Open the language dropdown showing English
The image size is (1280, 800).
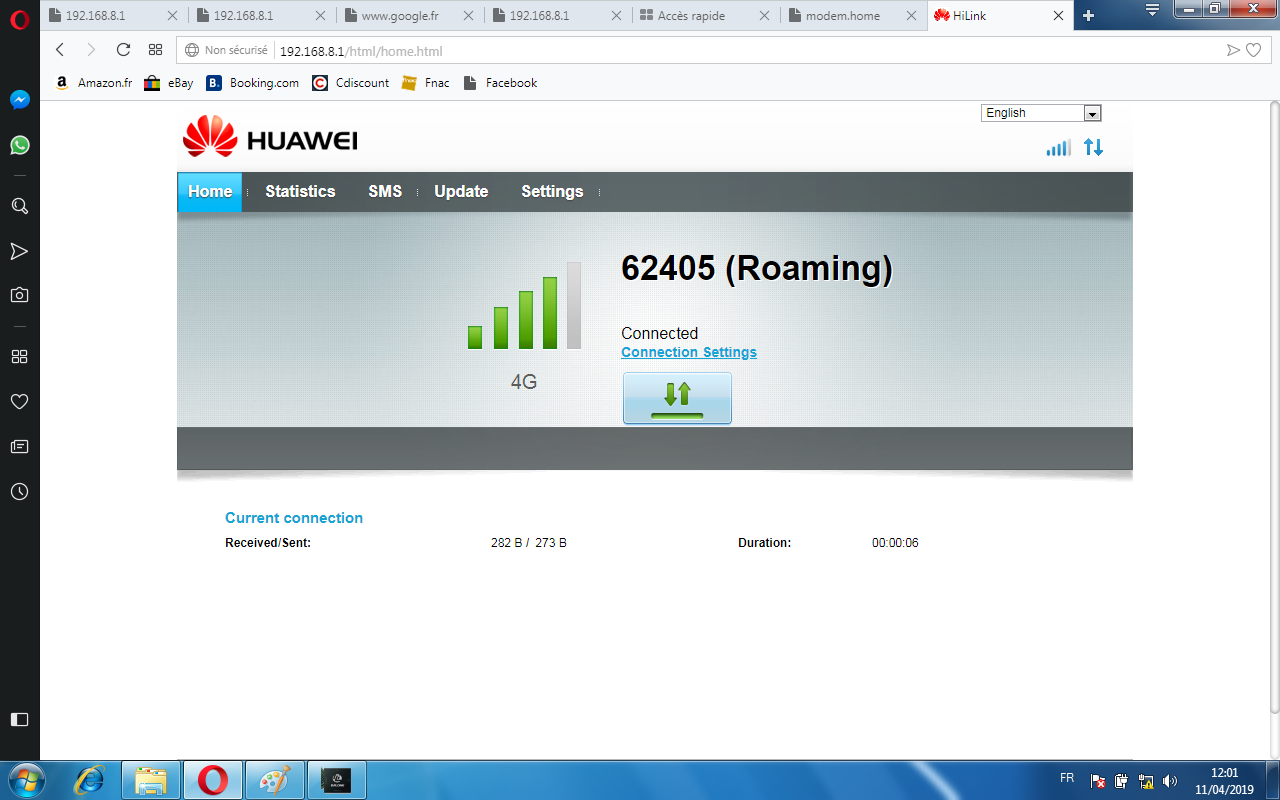(x=1041, y=113)
